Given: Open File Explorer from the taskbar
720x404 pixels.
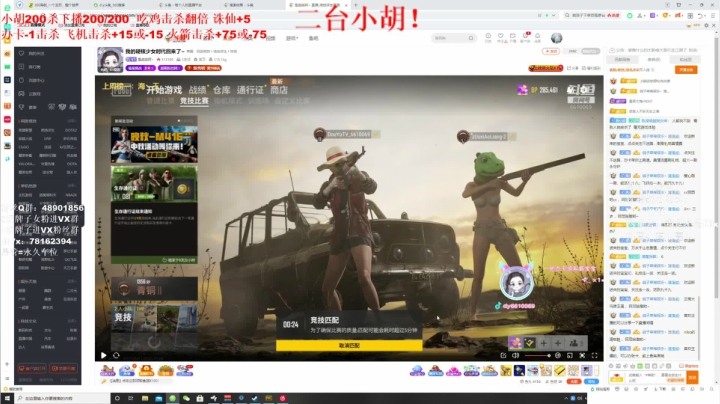Looking at the screenshot, I should [145, 398].
